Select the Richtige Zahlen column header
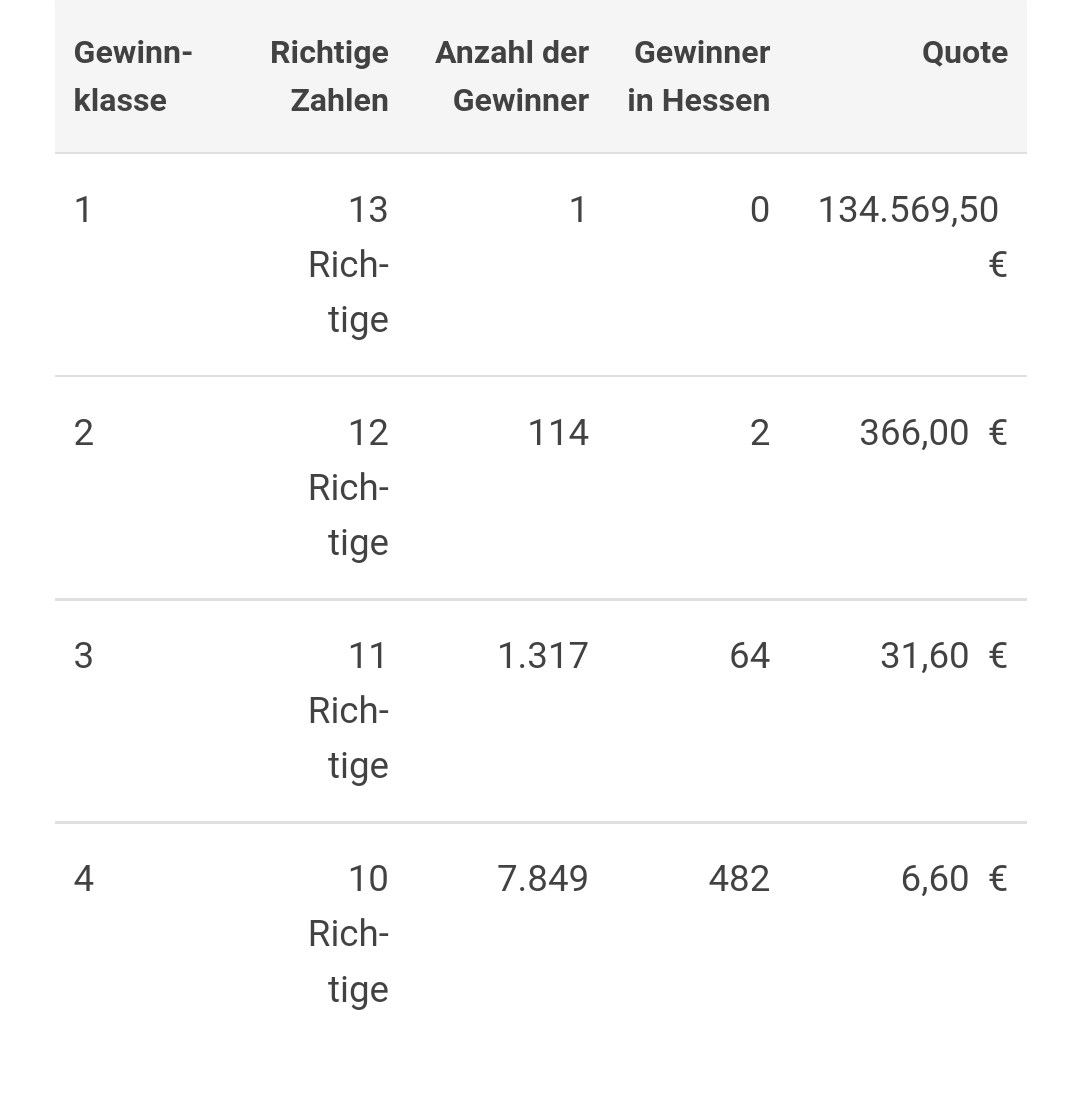1079x1104 pixels. (329, 76)
